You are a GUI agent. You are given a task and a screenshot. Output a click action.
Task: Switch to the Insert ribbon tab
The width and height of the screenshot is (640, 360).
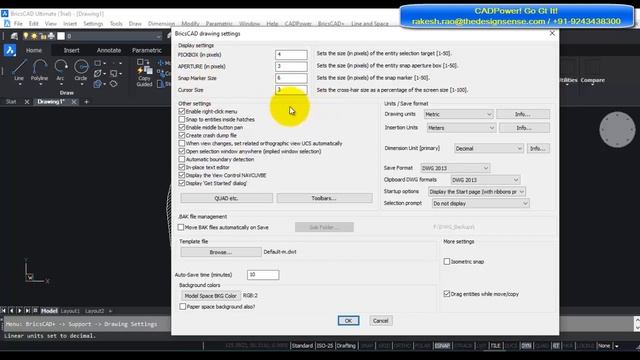(x=71, y=50)
